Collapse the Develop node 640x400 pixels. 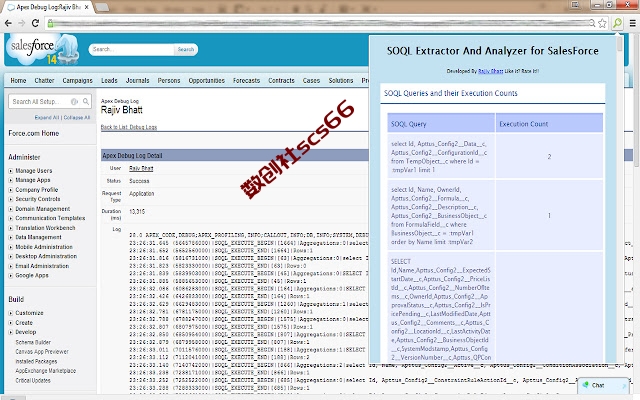point(11,332)
